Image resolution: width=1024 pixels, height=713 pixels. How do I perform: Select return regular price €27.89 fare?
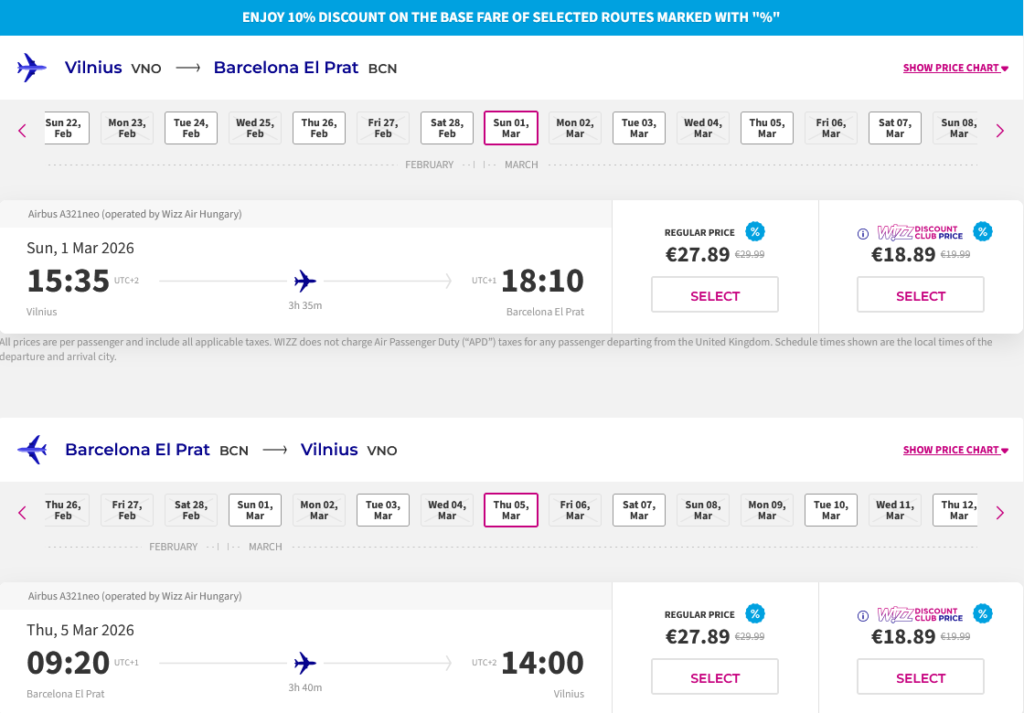pos(715,678)
